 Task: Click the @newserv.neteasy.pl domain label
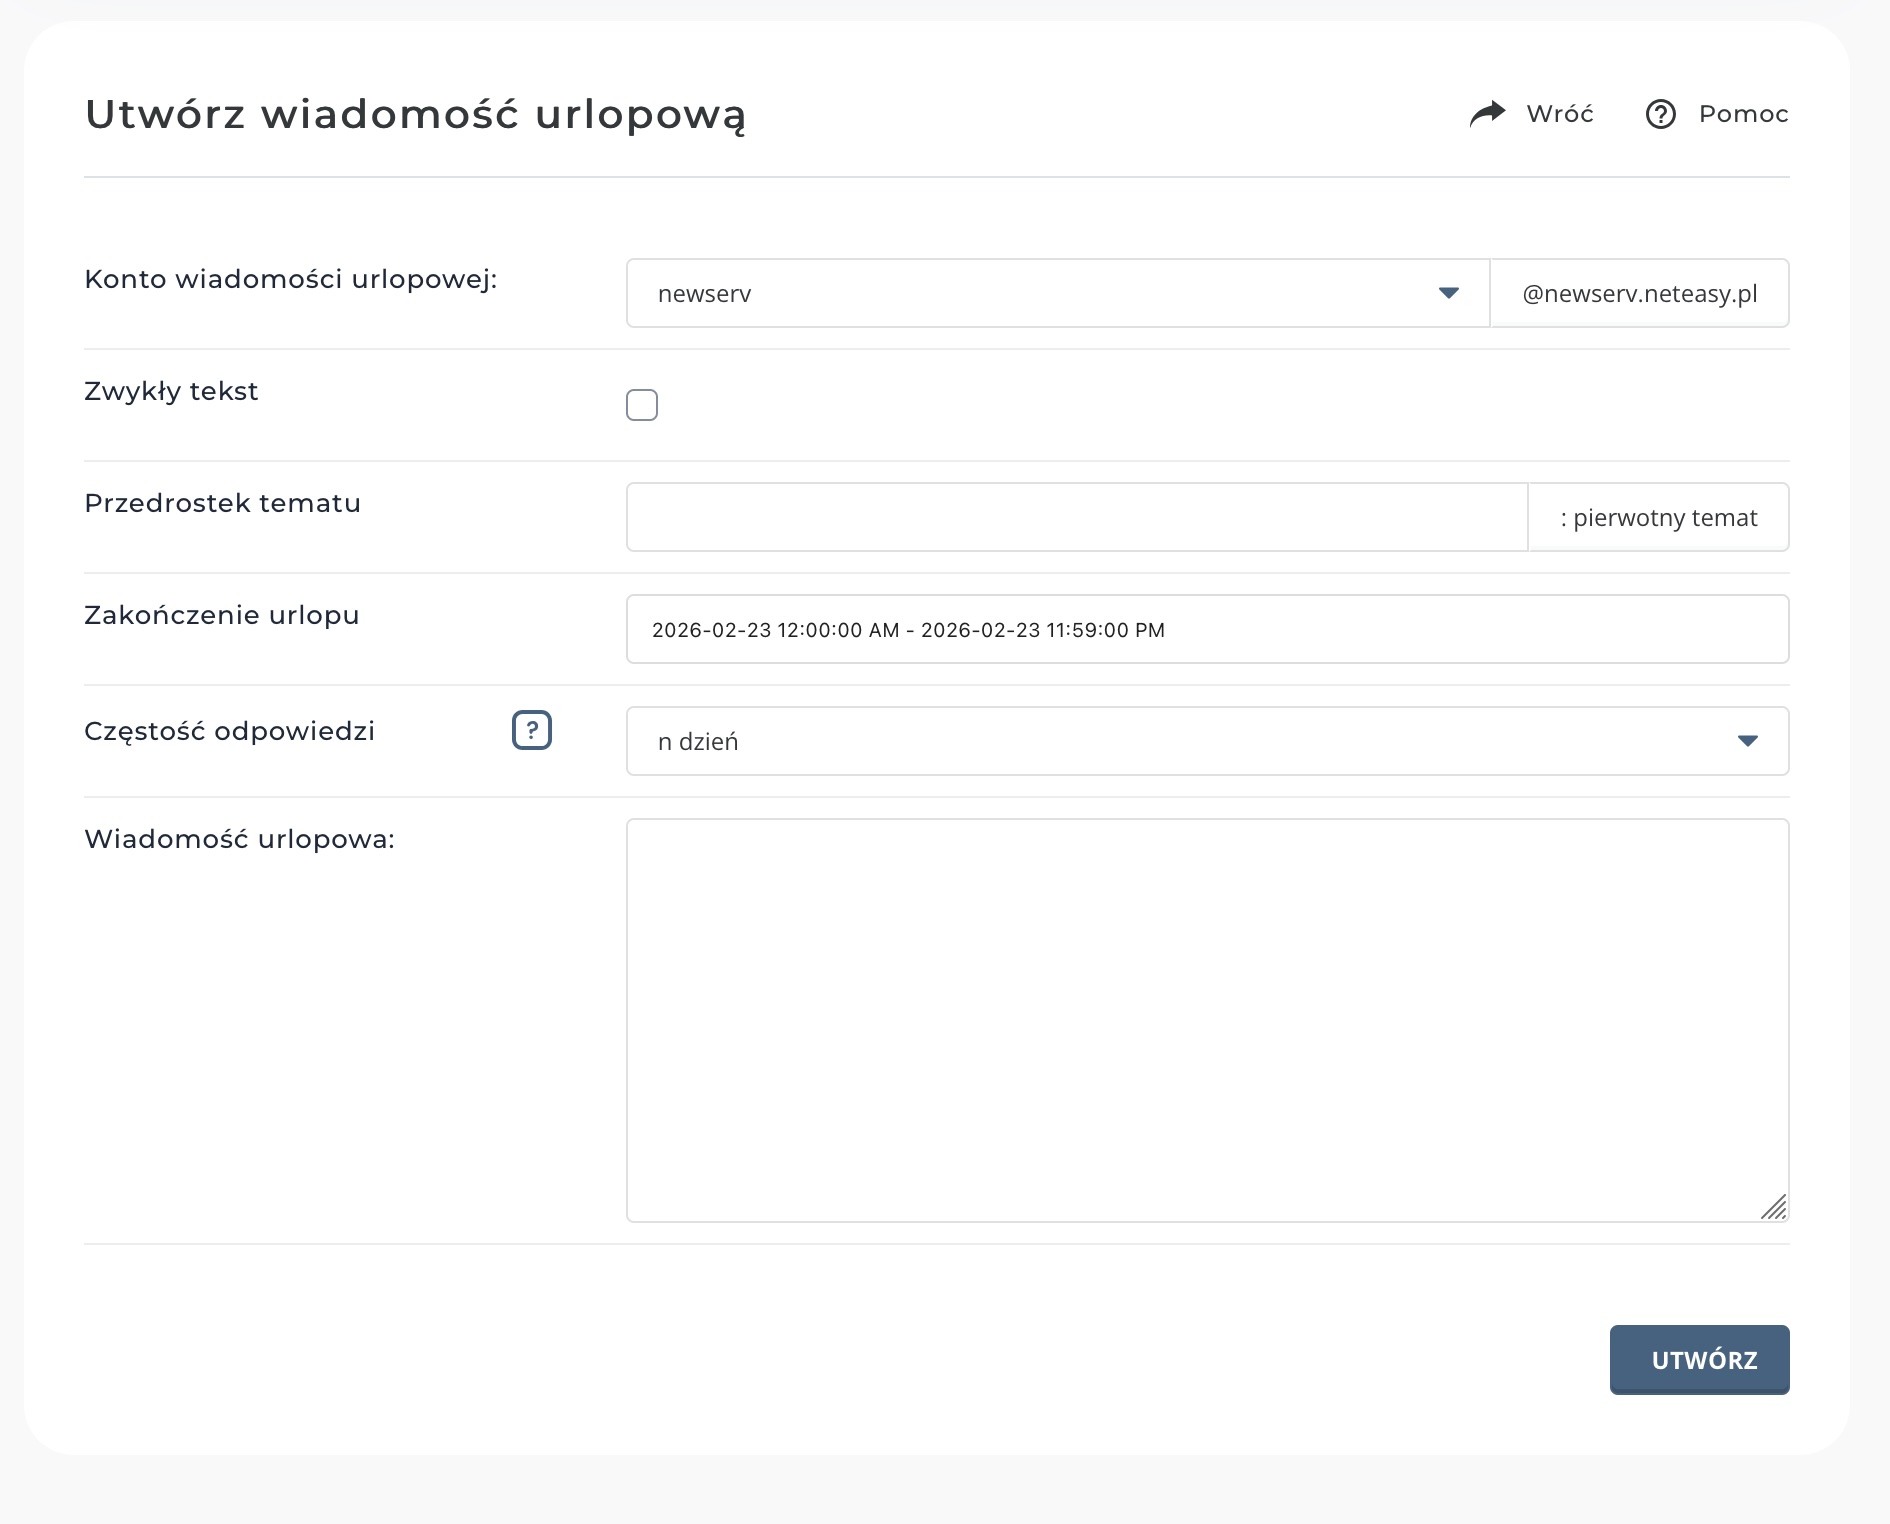coord(1640,293)
